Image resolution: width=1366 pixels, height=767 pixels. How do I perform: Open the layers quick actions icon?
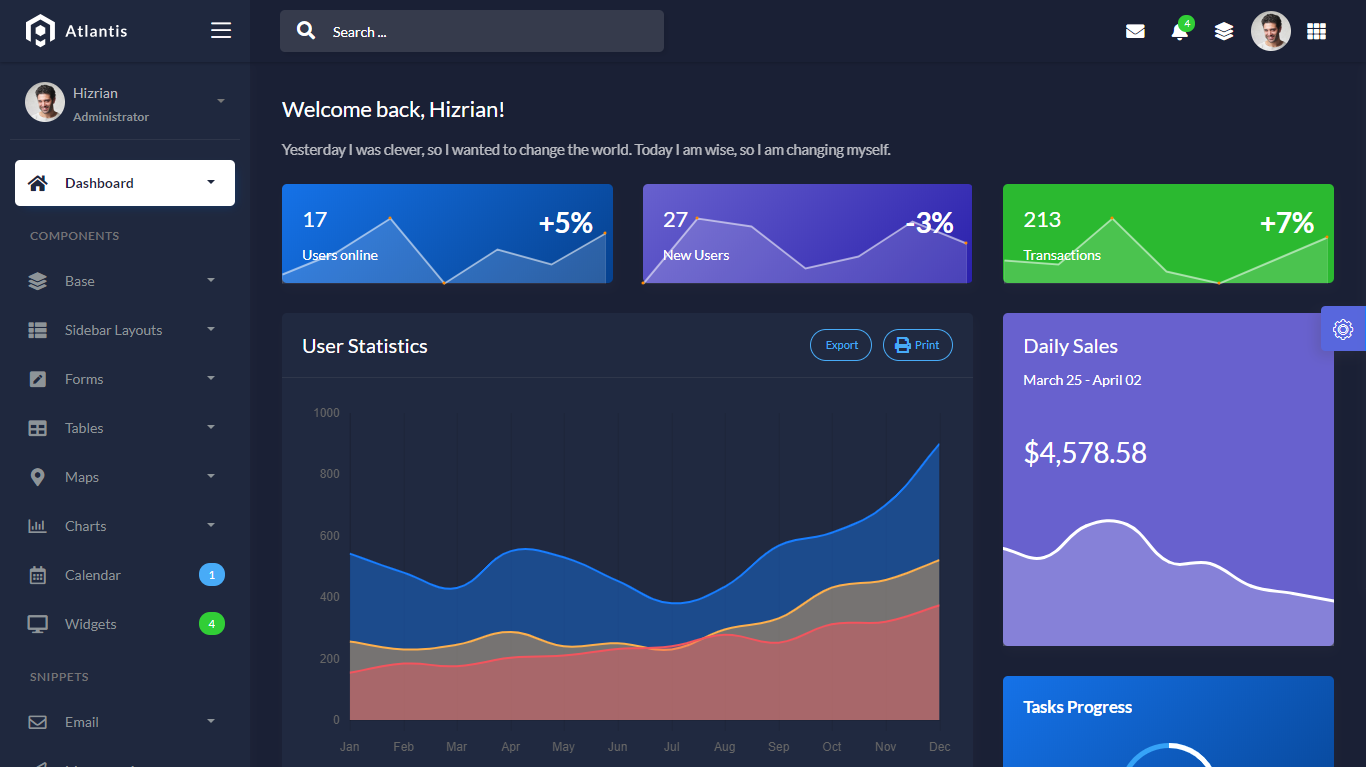[1224, 31]
